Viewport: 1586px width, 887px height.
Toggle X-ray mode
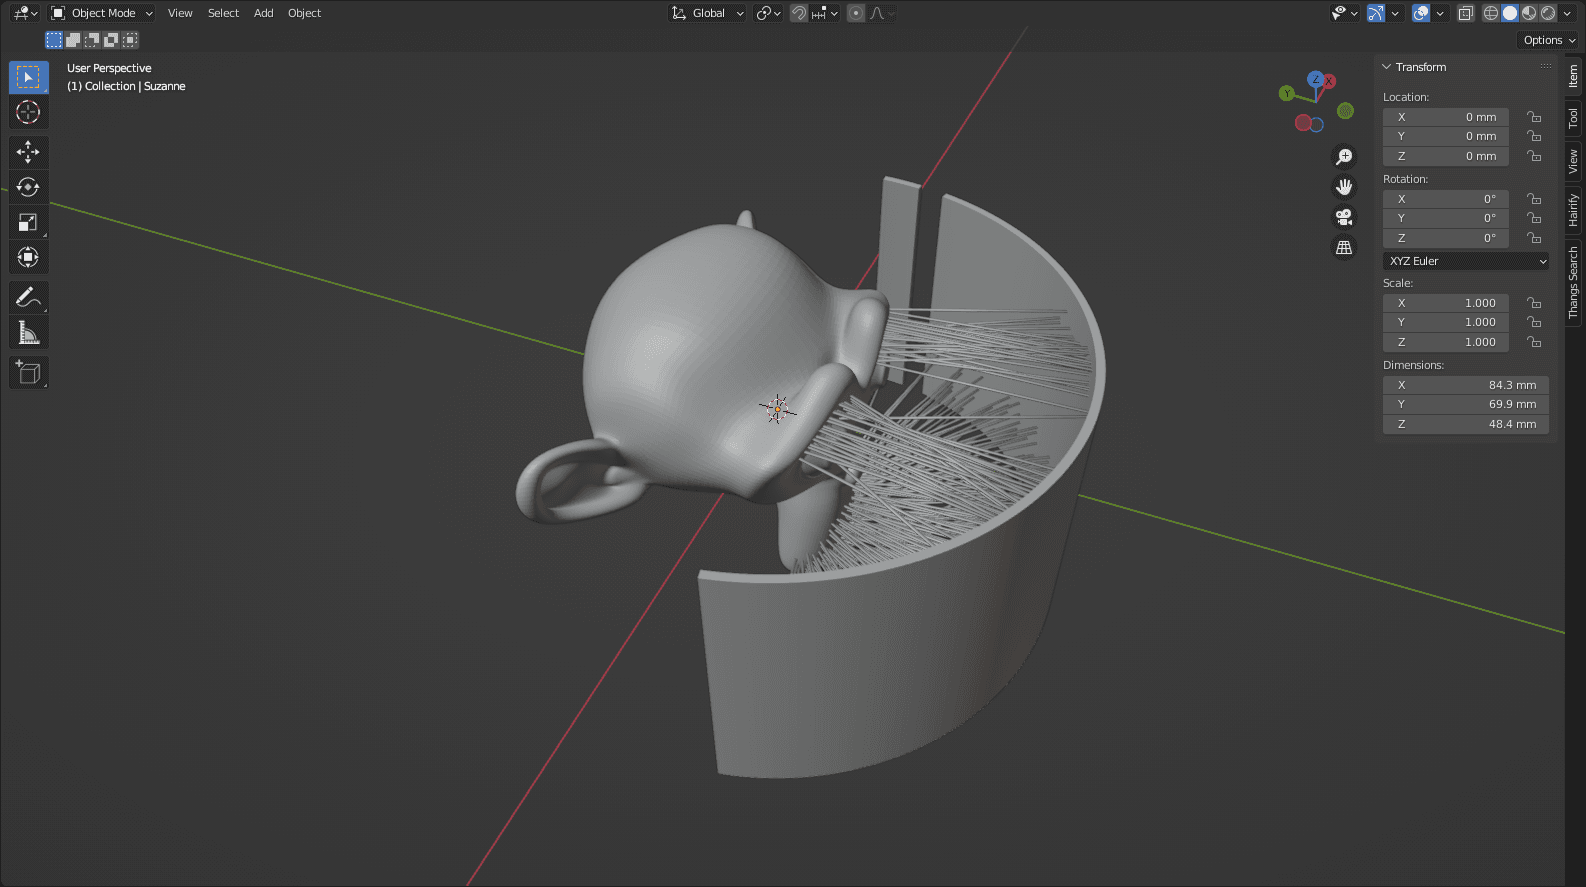pos(1466,13)
